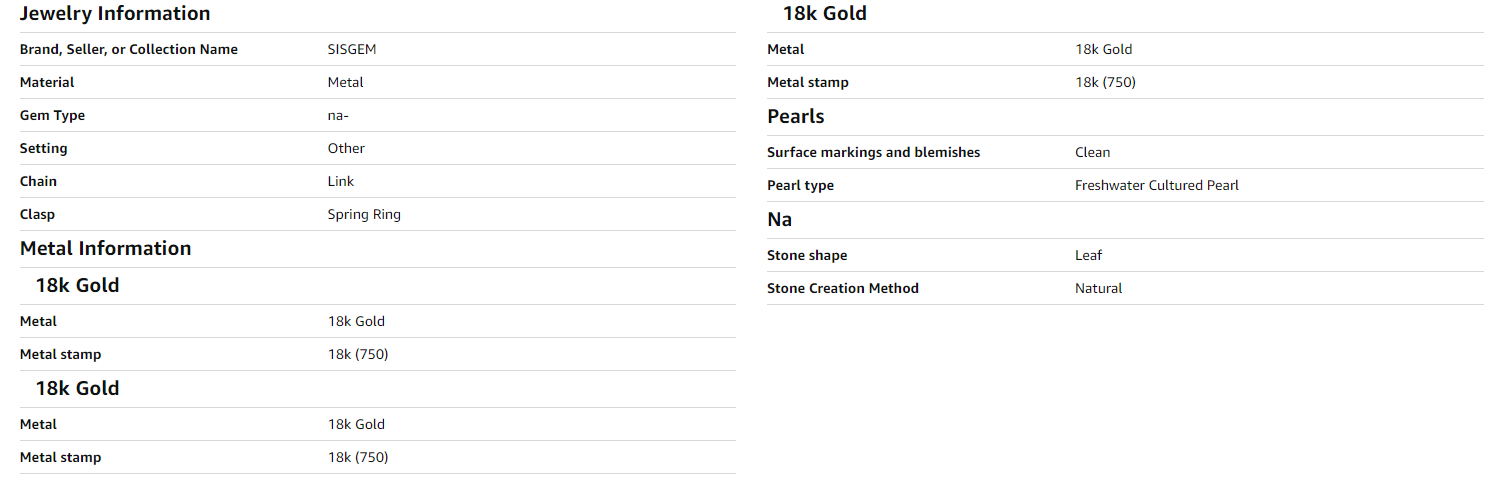Select the "Clean" surface value

pyautogui.click(x=1093, y=152)
